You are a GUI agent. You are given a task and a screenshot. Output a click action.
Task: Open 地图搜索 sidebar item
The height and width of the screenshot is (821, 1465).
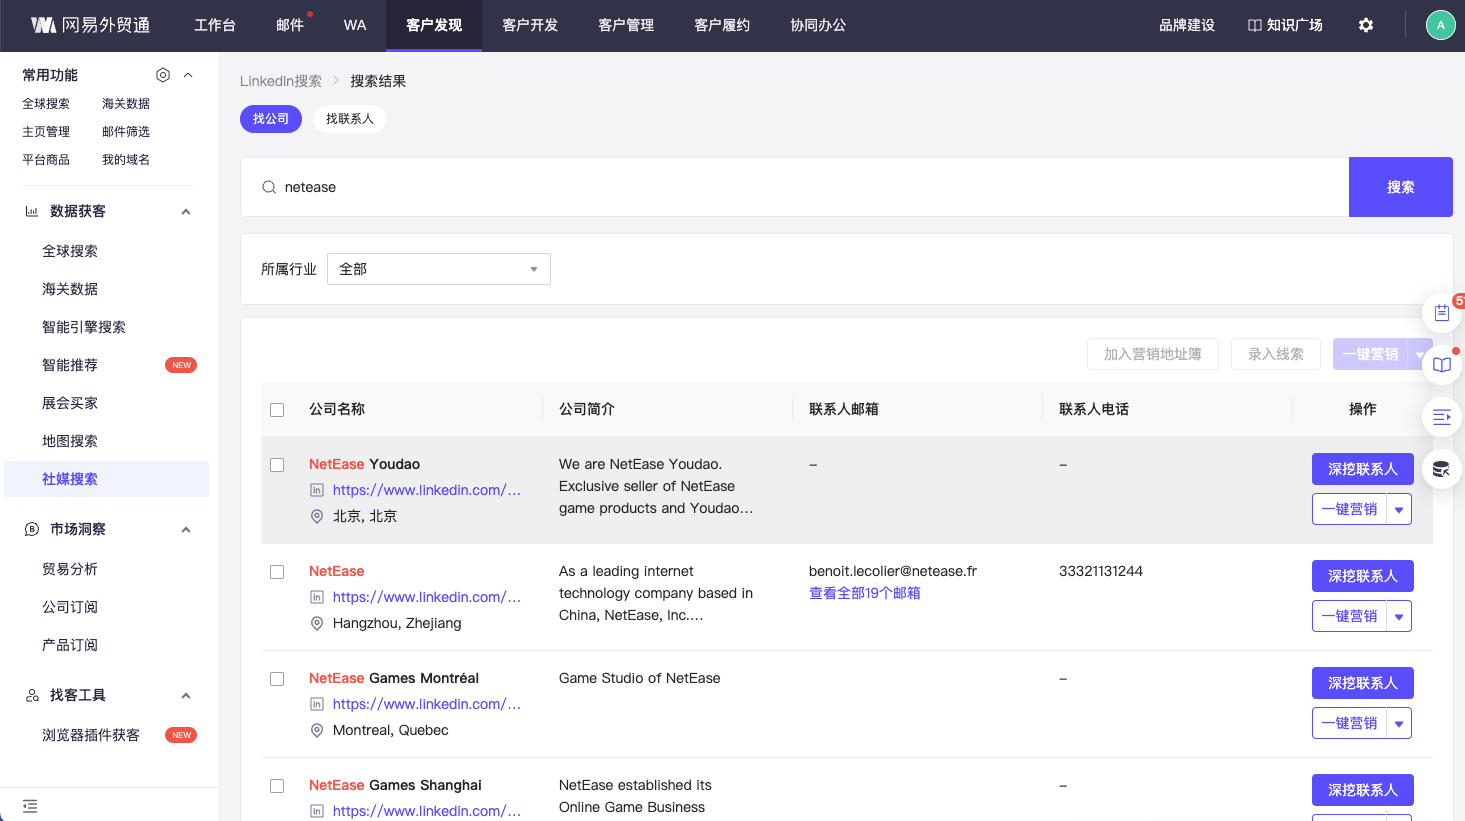click(x=70, y=441)
